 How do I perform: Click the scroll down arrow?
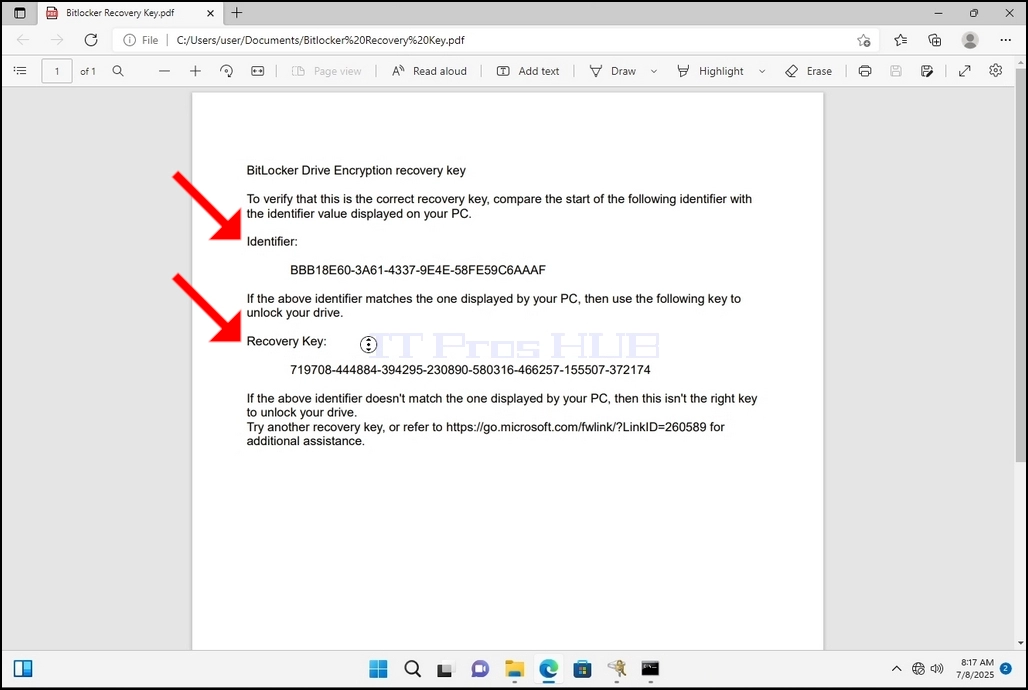[x=1021, y=643]
